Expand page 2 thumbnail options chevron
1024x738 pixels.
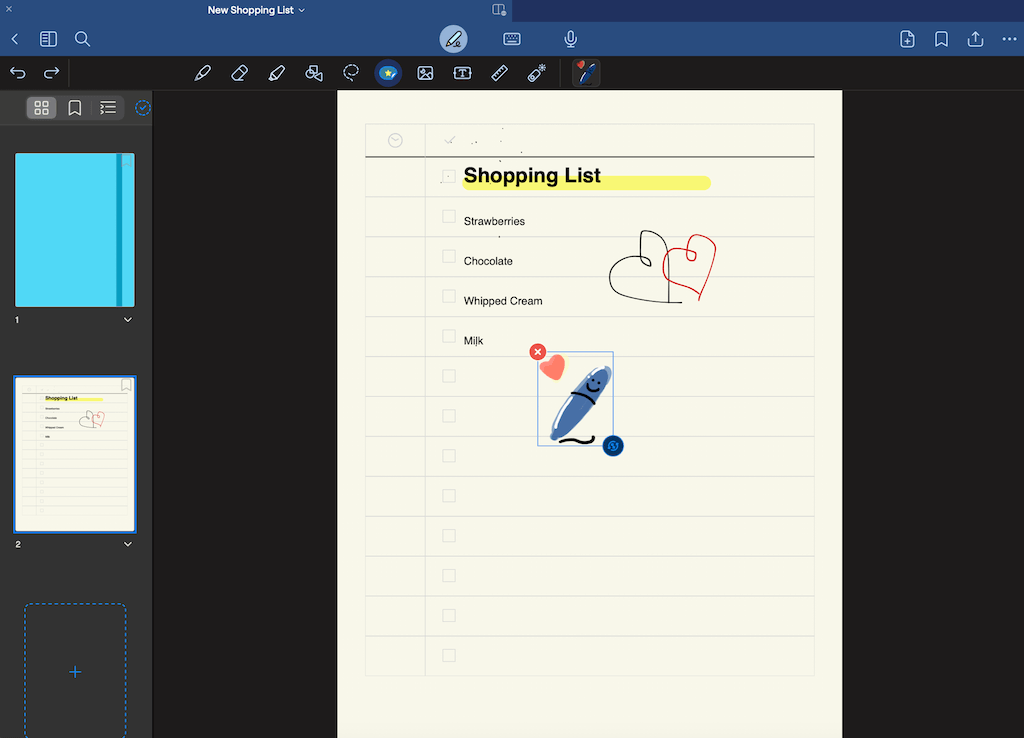(x=127, y=543)
